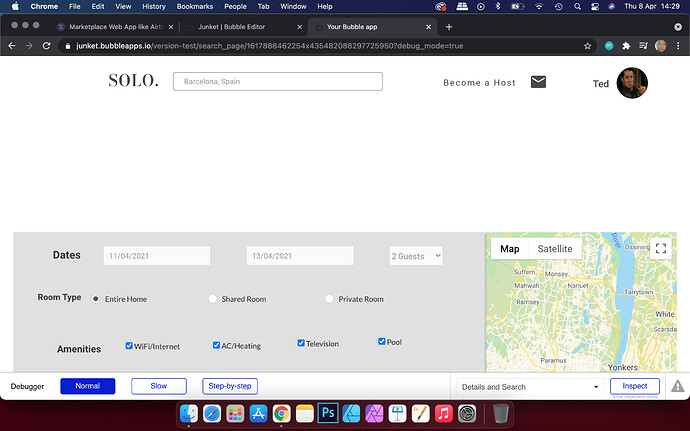Select the Entire Home radio button
The height and width of the screenshot is (431, 690).
click(x=95, y=298)
